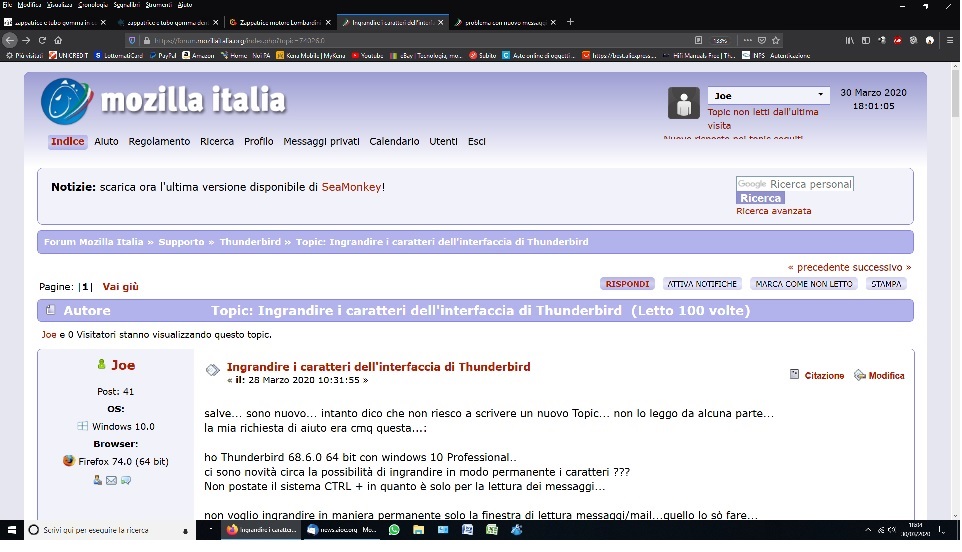This screenshot has height=552, width=962.
Task: Click MARCA COME NON LETTO button
Action: (804, 284)
